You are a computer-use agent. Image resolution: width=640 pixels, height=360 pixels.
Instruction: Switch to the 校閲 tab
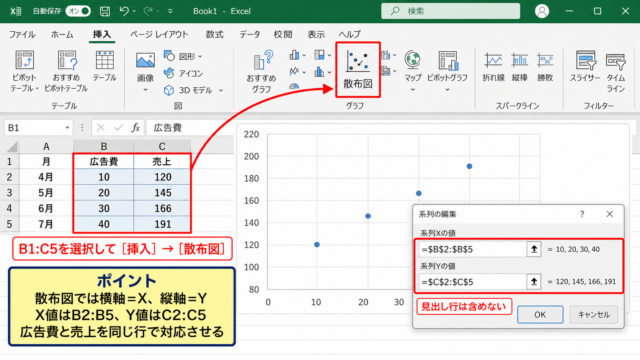(282, 34)
